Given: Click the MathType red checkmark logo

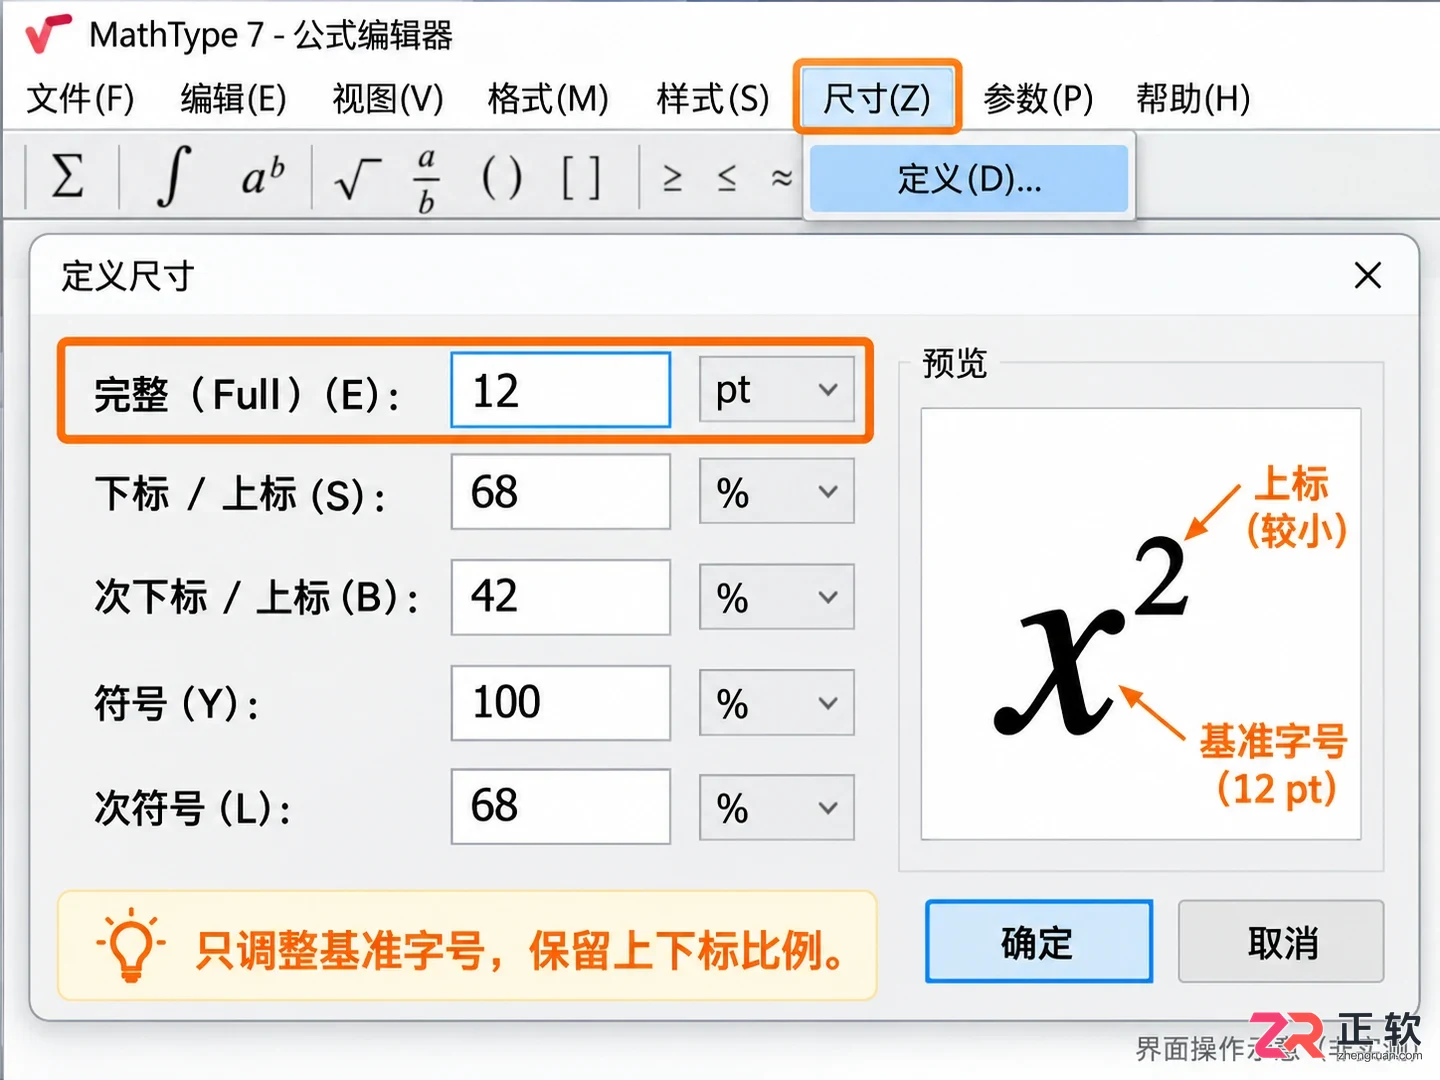Looking at the screenshot, I should pos(48,34).
